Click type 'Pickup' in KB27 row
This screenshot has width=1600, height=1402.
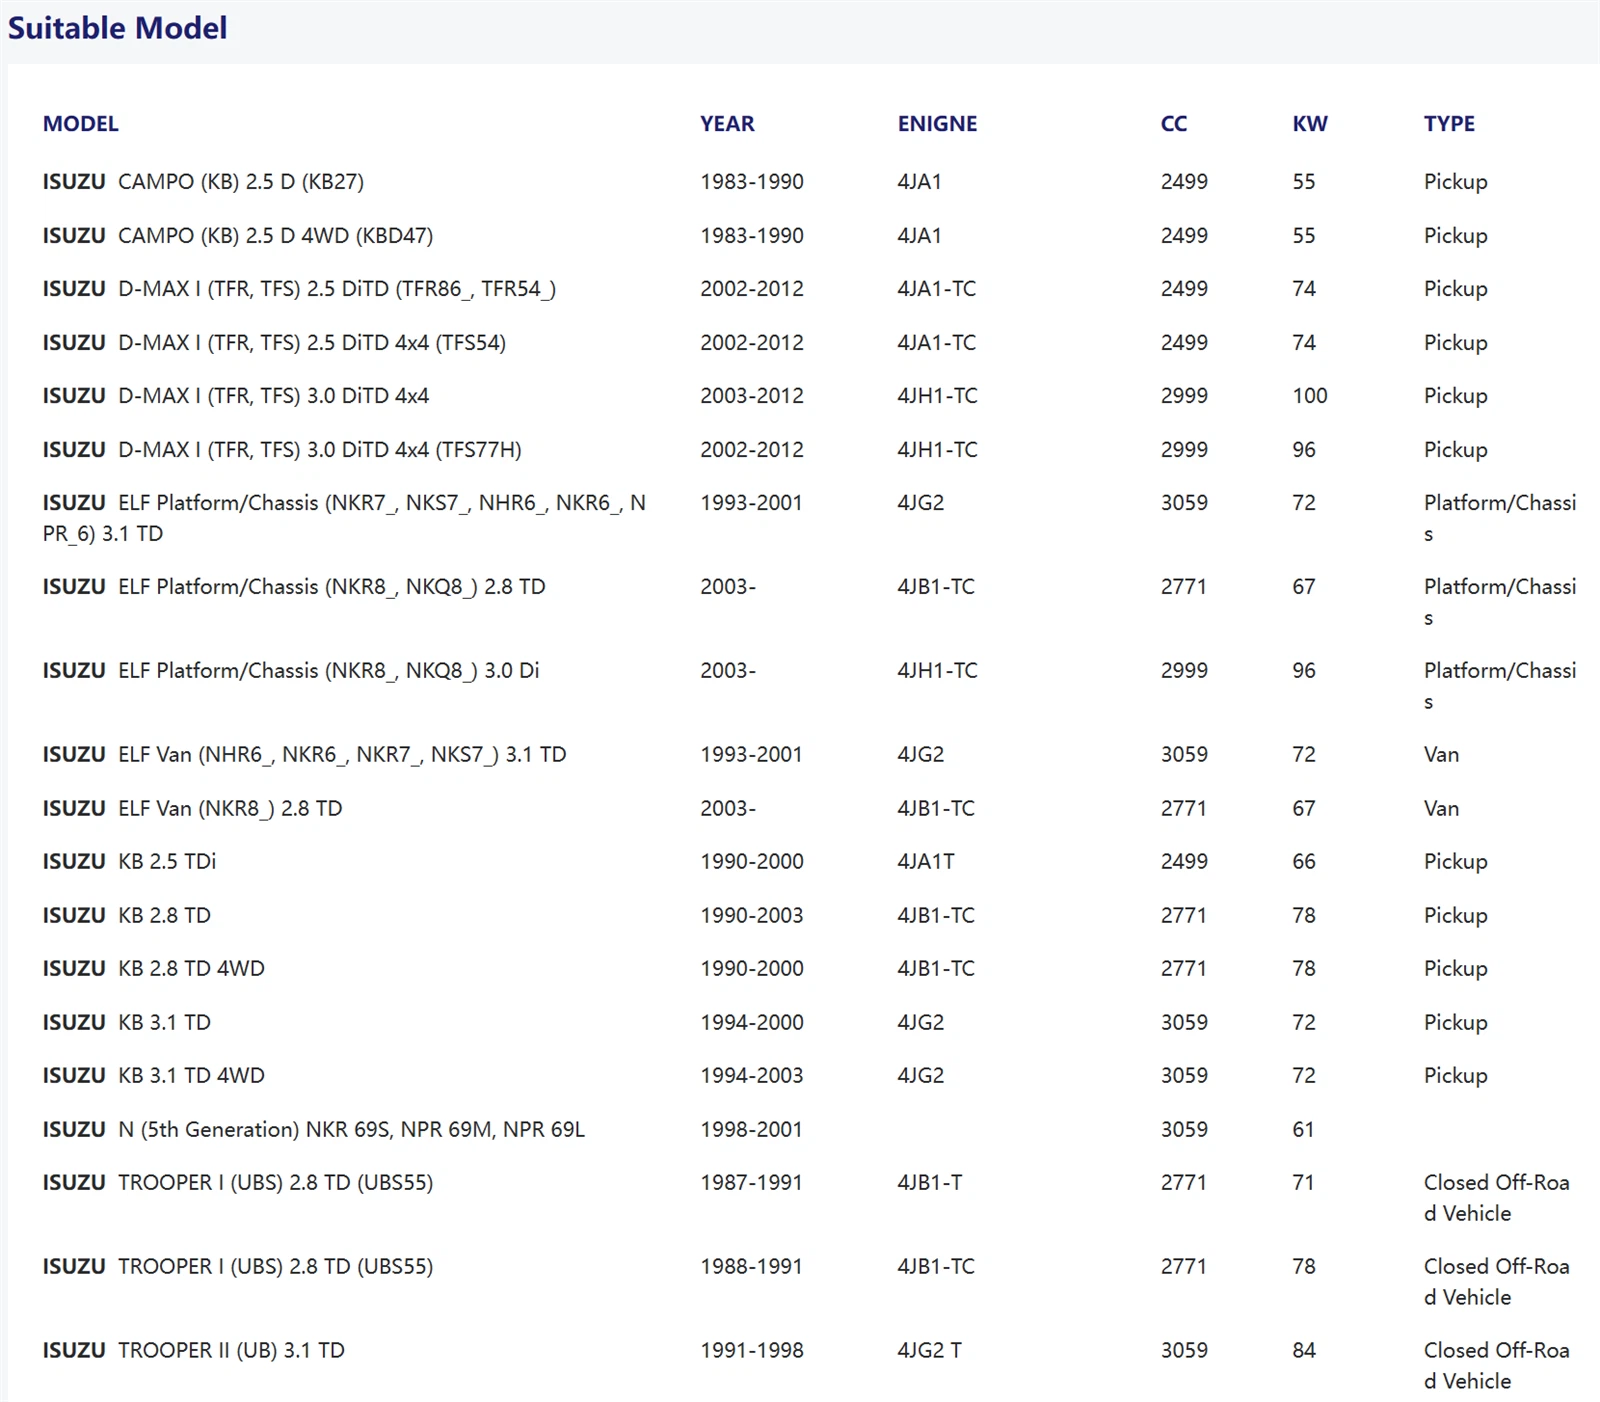click(1456, 183)
